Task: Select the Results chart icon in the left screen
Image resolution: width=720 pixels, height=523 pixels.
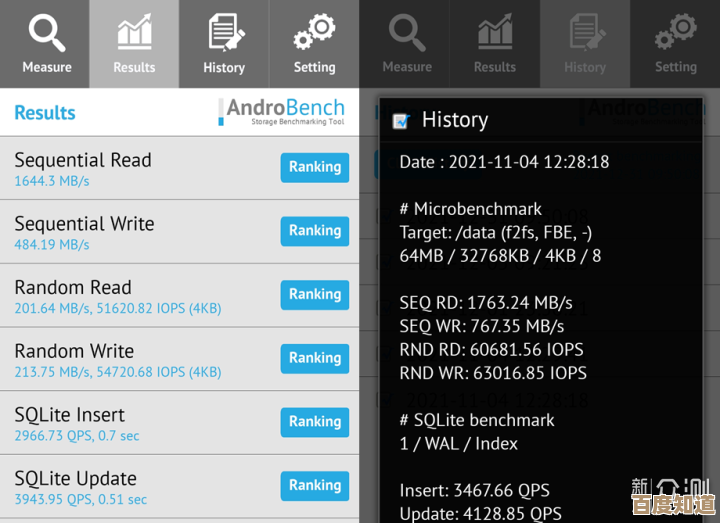Action: coord(134,34)
